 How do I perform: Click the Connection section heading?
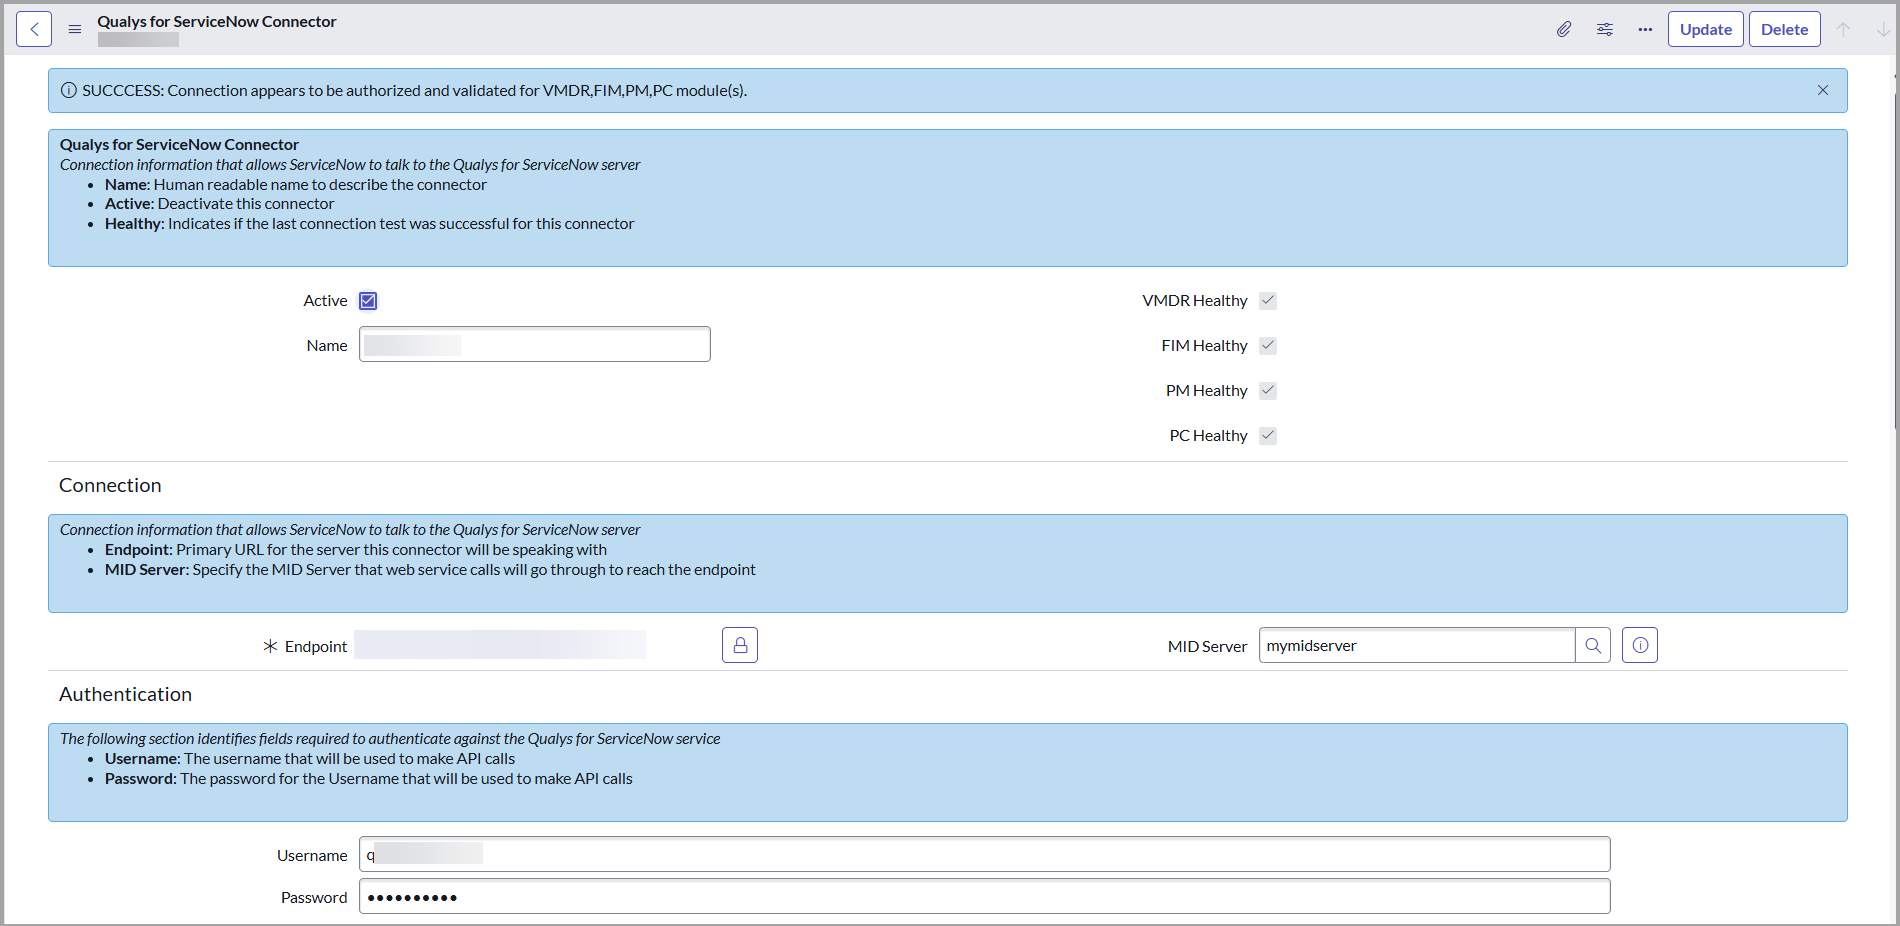click(110, 485)
